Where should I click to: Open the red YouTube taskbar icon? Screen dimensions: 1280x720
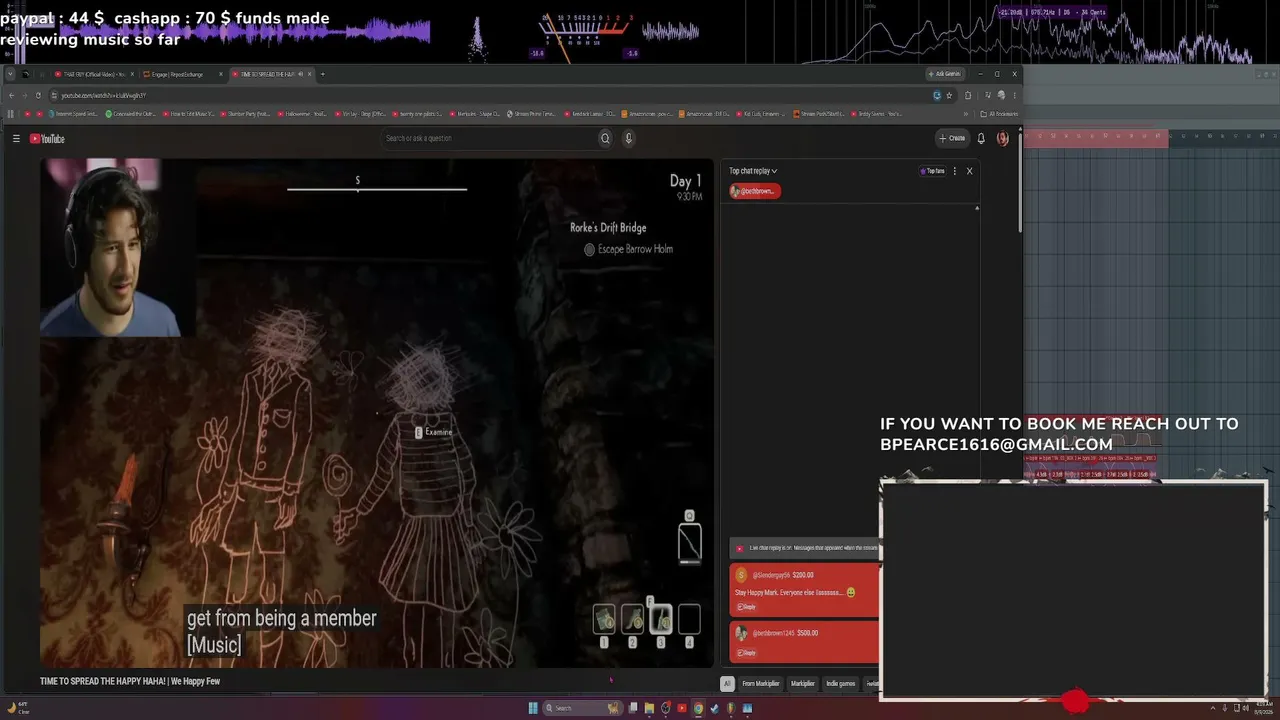(682, 708)
